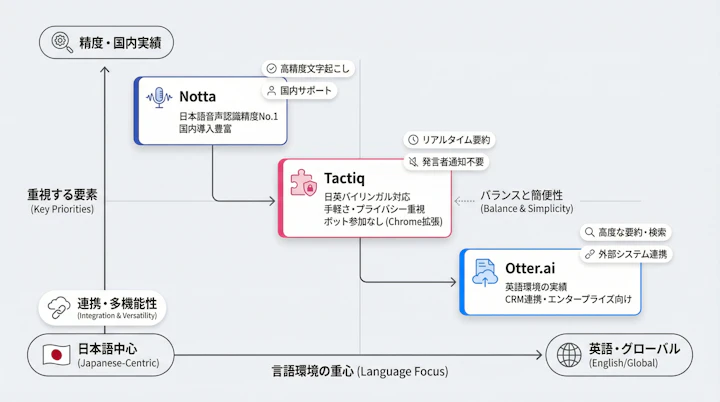Click the 外部システム連携 tag
The height and width of the screenshot is (402, 720).
click(626, 254)
